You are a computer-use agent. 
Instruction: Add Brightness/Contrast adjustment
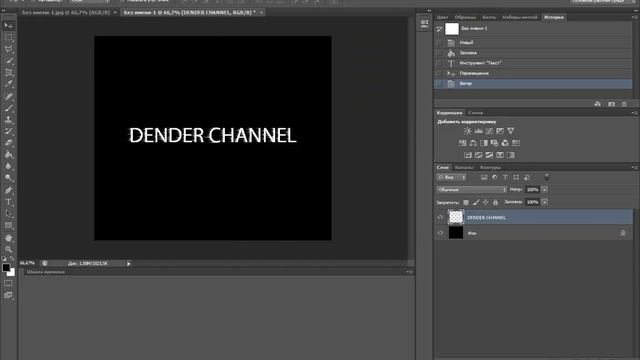coord(468,131)
